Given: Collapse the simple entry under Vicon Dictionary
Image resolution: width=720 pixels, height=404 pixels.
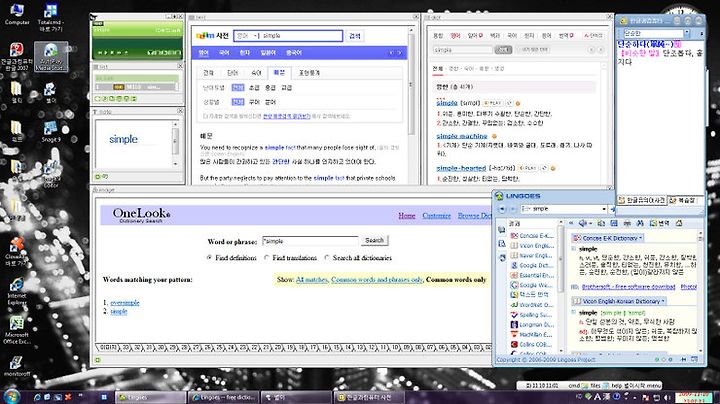Looking at the screenshot, I should [x=574, y=312].
